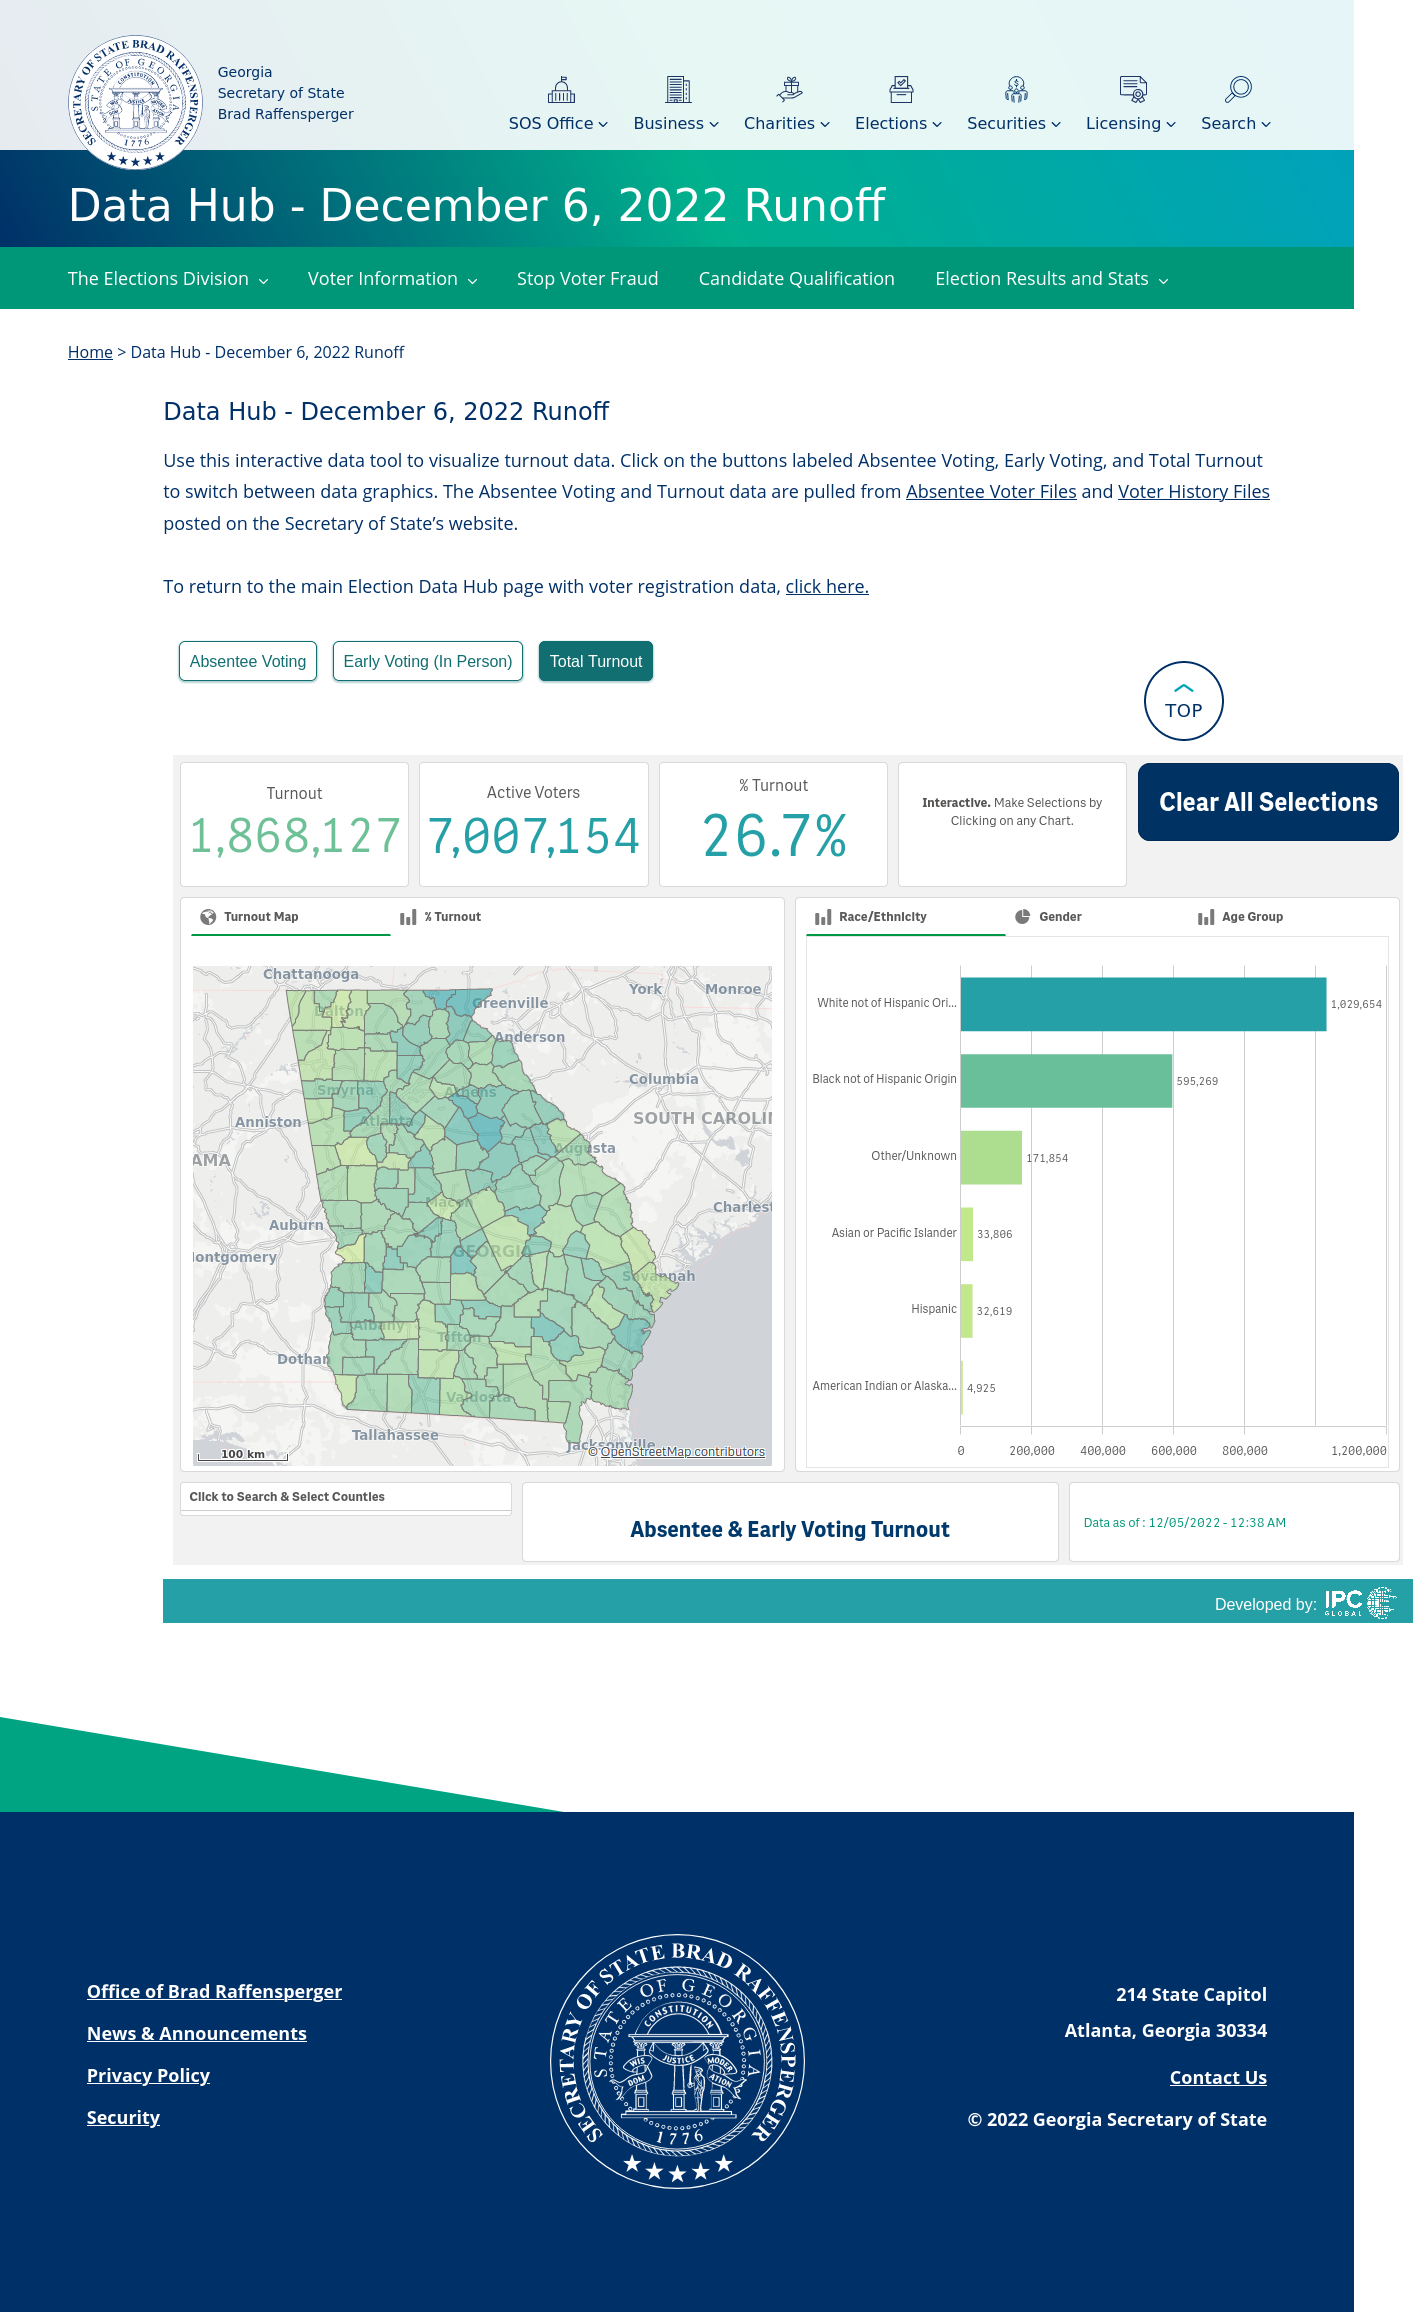The width and height of the screenshot is (1413, 2317).
Task: Click the Licensing certificate icon
Action: click(x=1133, y=90)
